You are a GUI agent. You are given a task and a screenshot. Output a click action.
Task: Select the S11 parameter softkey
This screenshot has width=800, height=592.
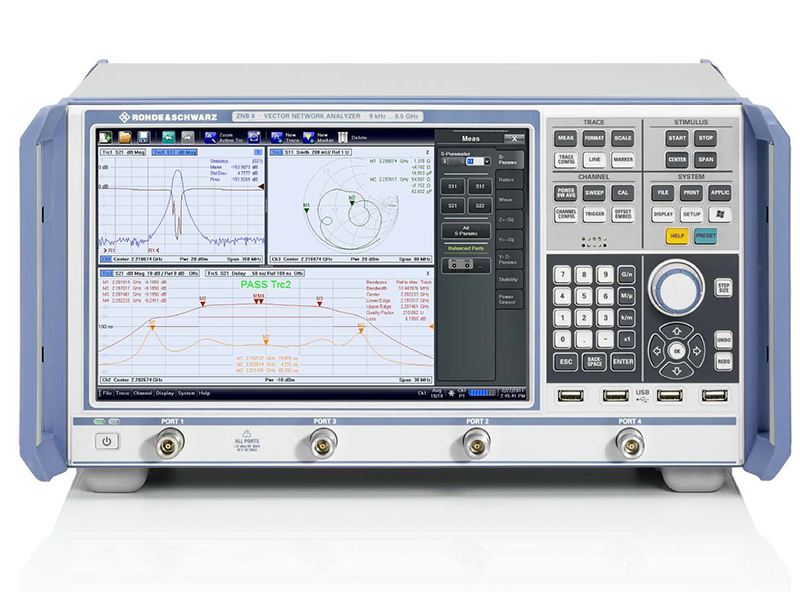point(453,186)
